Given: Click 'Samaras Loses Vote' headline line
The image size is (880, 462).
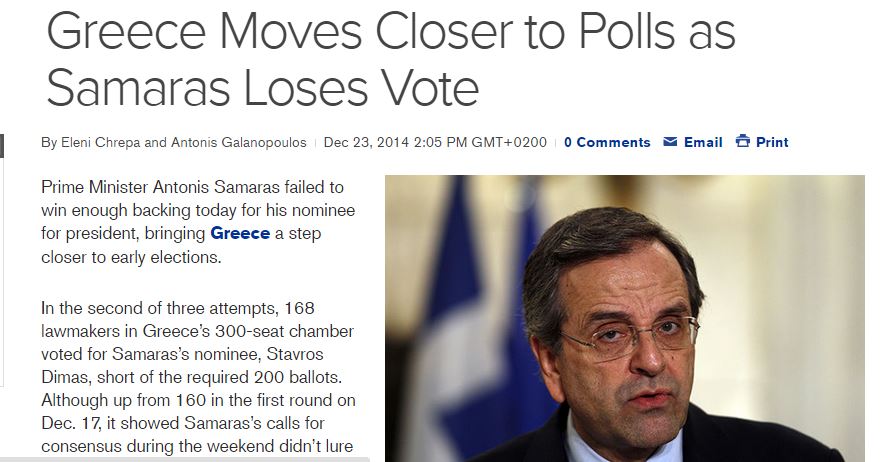Looking at the screenshot, I should click(263, 89).
